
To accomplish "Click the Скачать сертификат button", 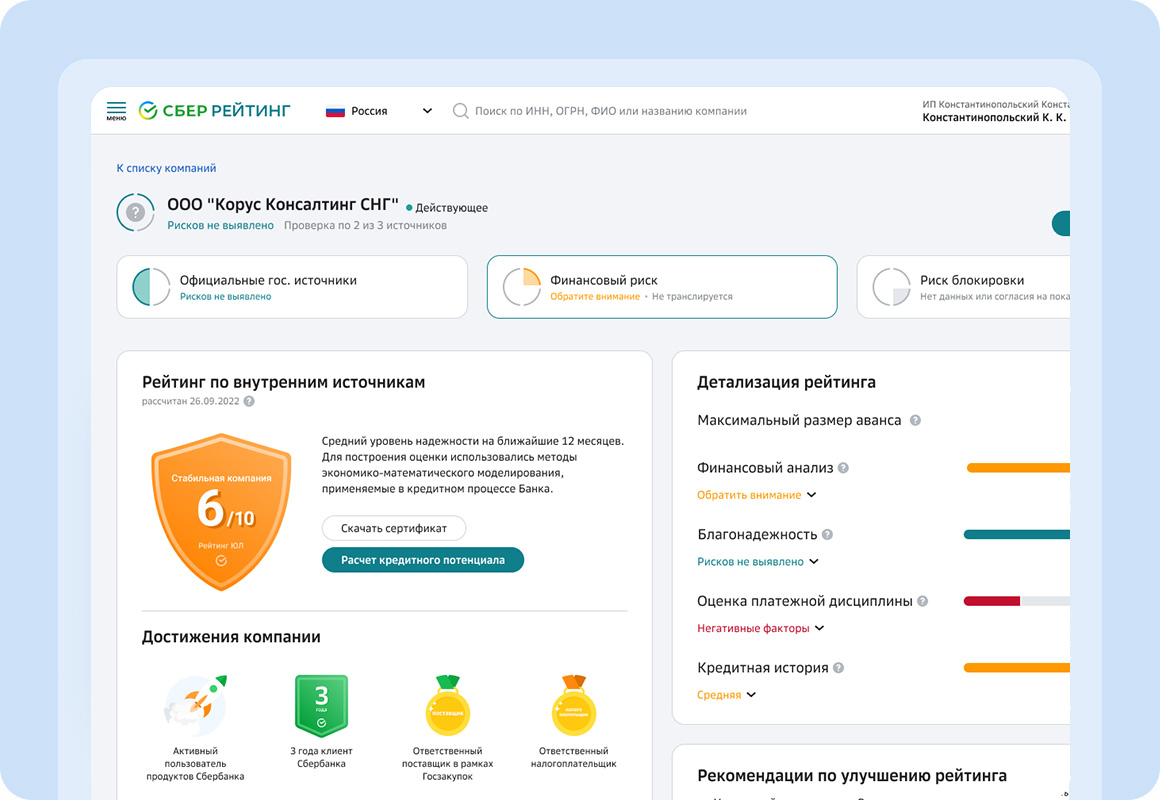I will click(394, 528).
